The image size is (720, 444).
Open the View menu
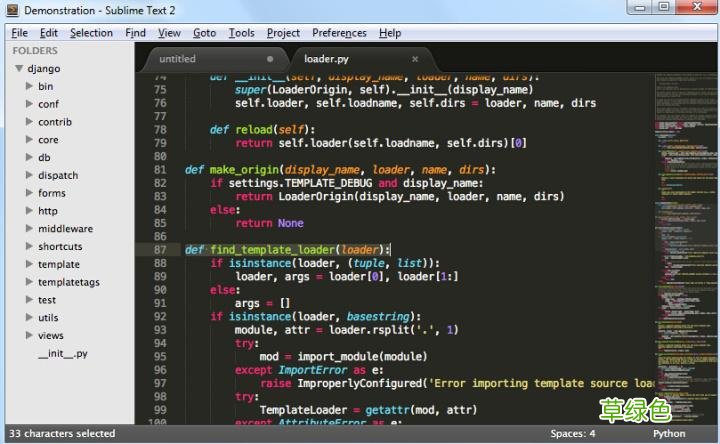pos(169,33)
